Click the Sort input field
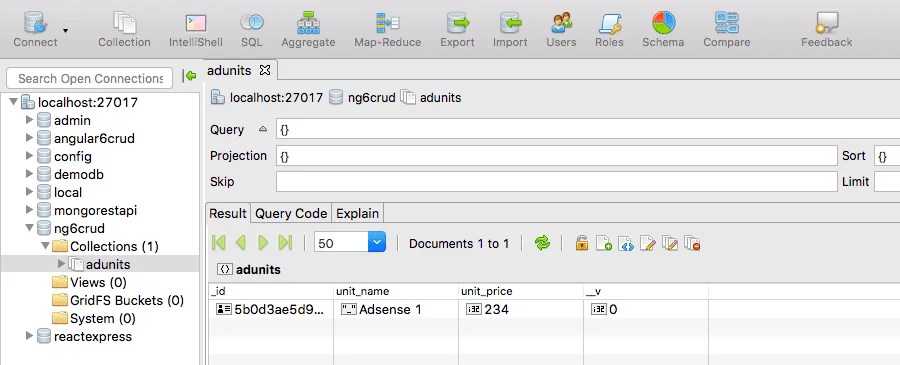This screenshot has width=900, height=365. (x=887, y=156)
